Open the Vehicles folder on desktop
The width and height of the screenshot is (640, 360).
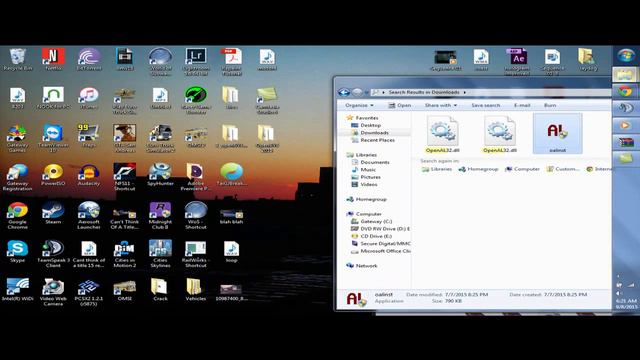tap(196, 289)
